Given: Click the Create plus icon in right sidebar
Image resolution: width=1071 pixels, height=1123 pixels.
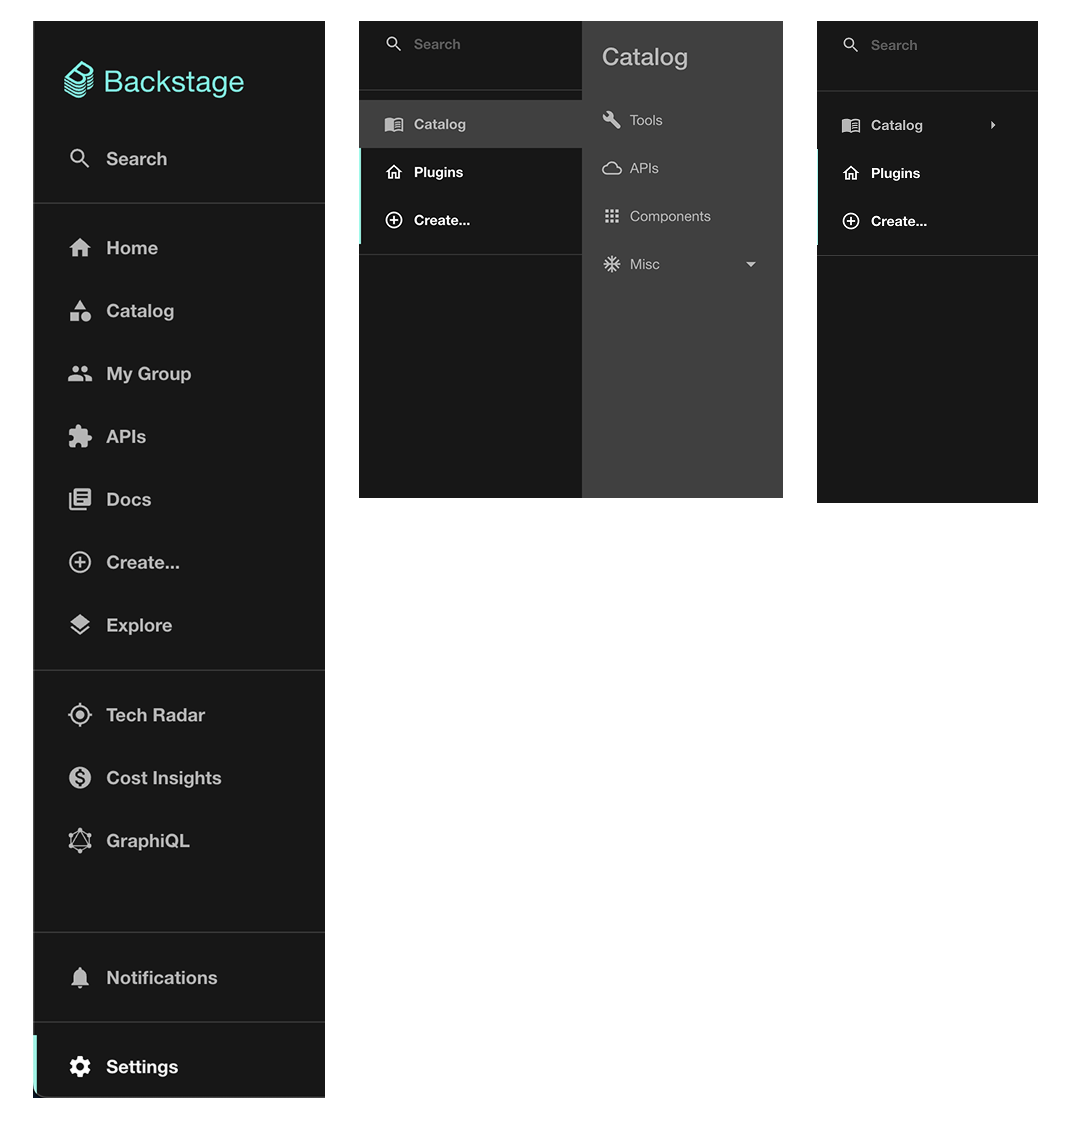Looking at the screenshot, I should [x=850, y=221].
